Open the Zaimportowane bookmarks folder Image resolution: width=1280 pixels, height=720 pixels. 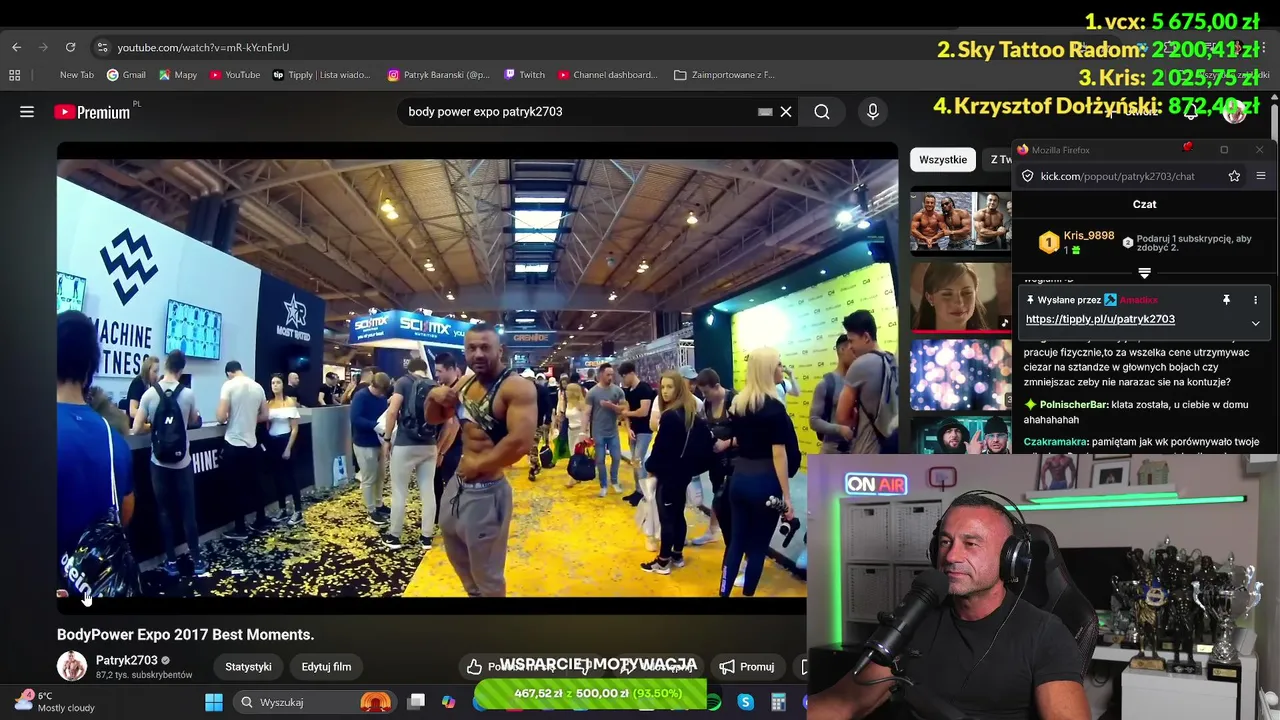[725, 75]
